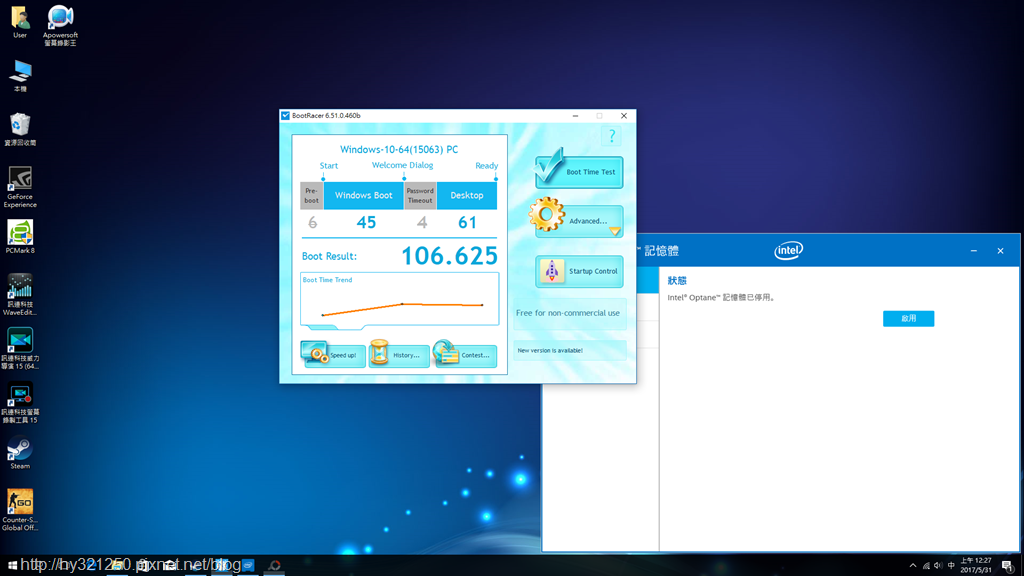The image size is (1024, 576).
Task: Select the WaveEdit desktop shortcut
Action: coord(20,295)
